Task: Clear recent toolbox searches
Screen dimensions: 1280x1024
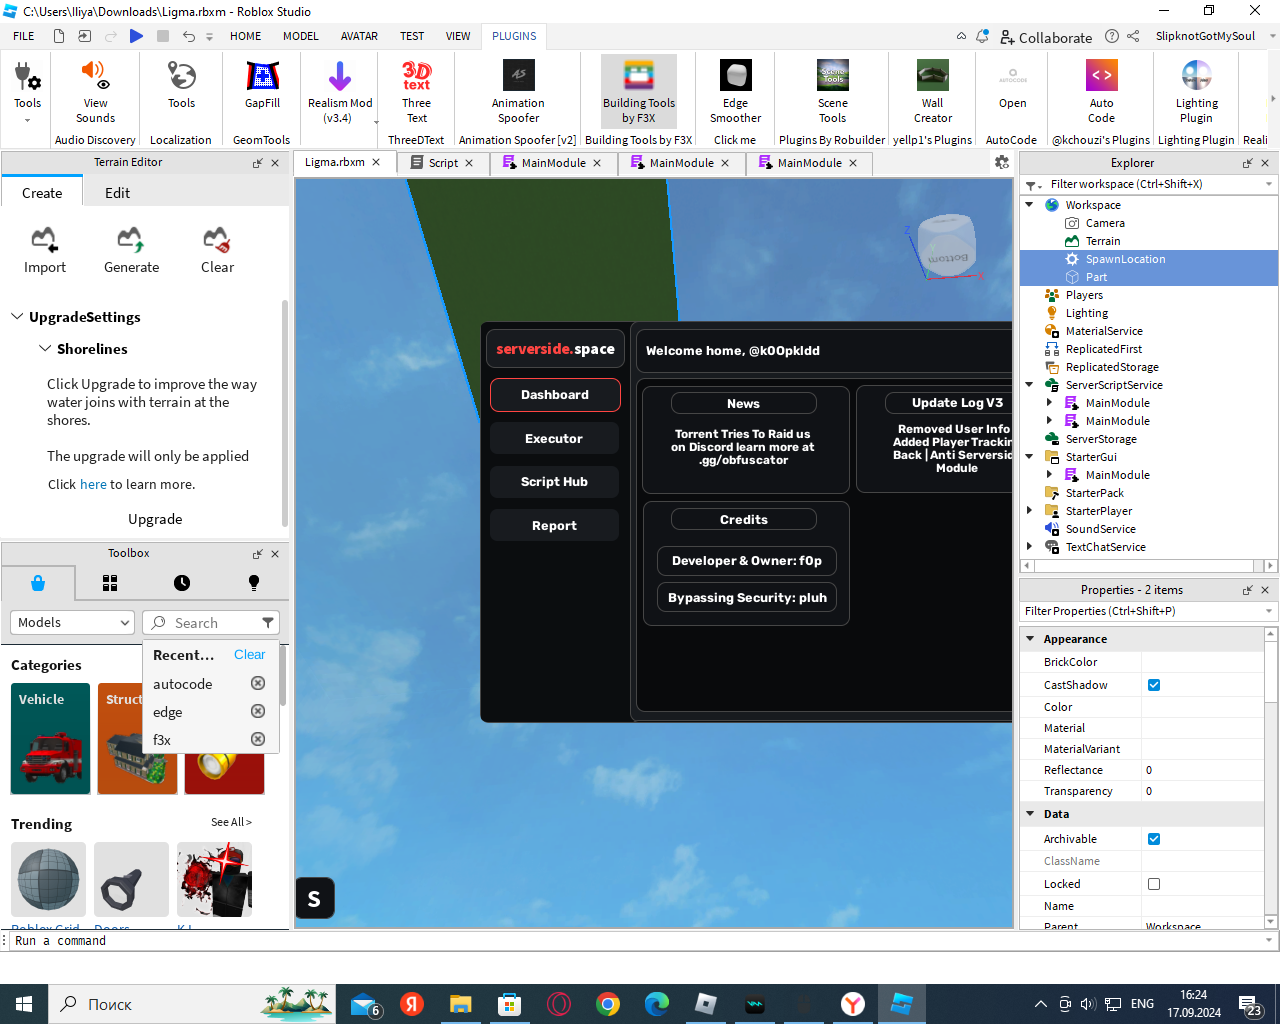Action: (x=249, y=654)
